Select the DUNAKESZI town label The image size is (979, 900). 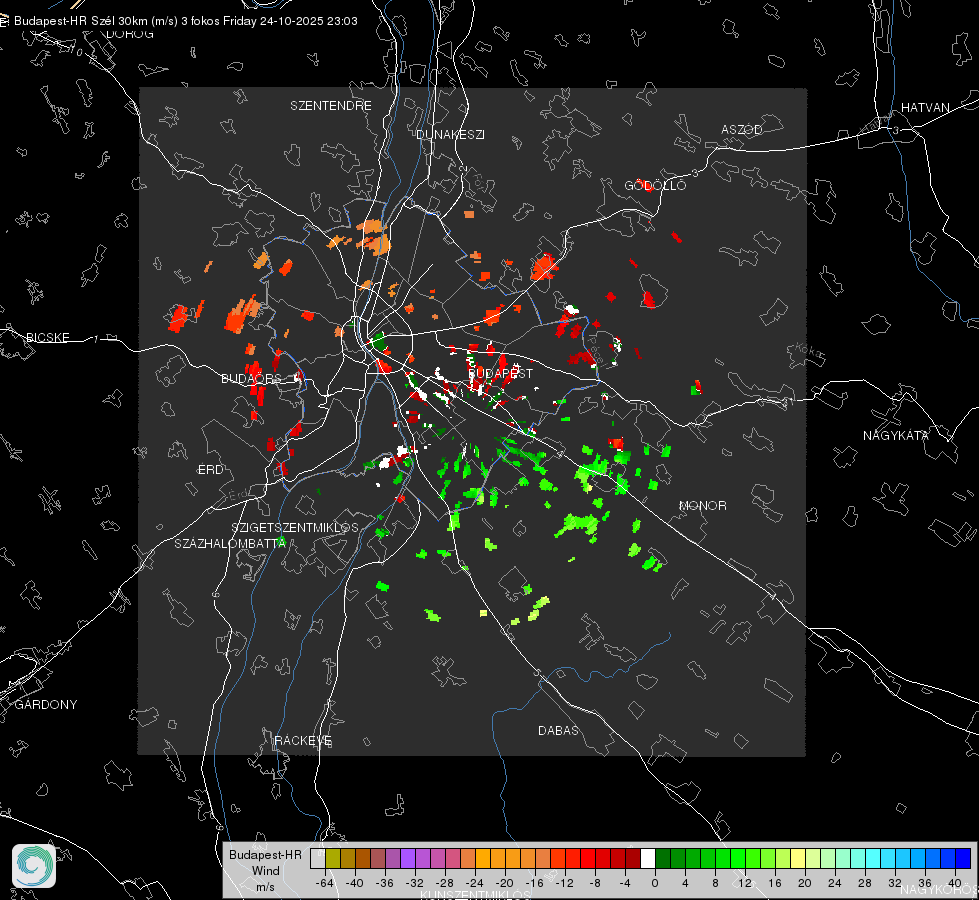[450, 135]
